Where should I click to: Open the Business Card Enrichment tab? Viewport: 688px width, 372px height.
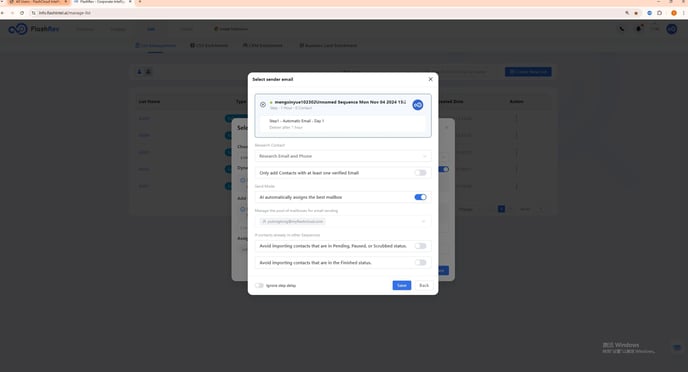[328, 45]
